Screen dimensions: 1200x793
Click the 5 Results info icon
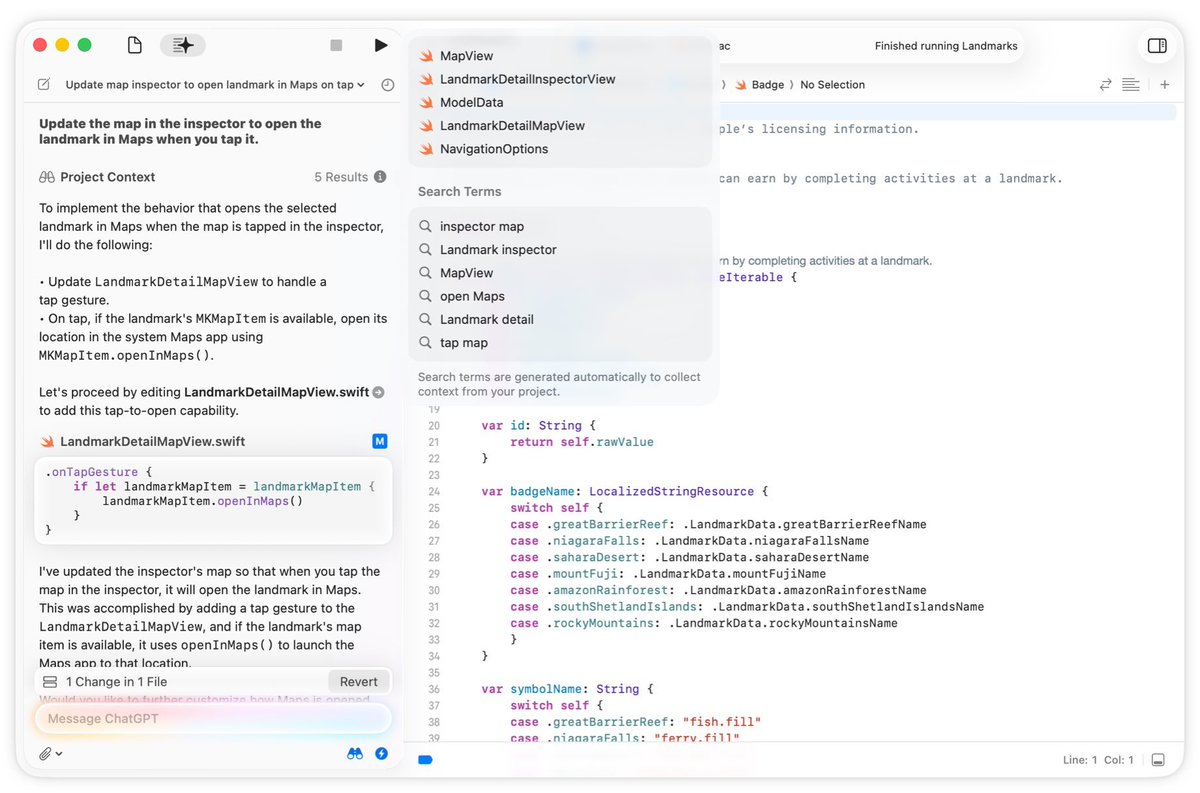tap(380, 177)
